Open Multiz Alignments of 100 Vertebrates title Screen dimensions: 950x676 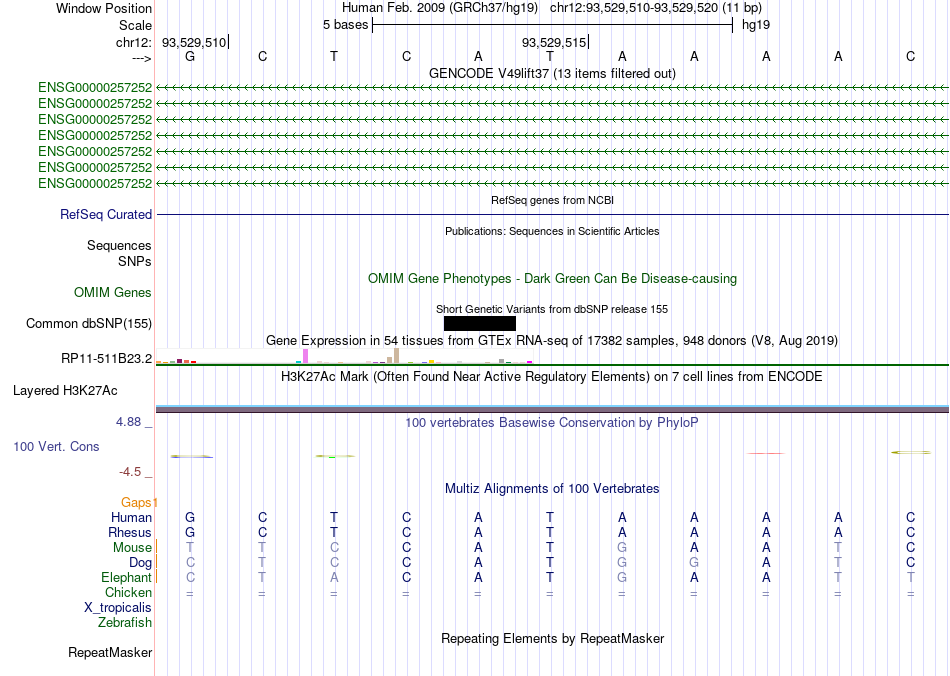click(552, 489)
